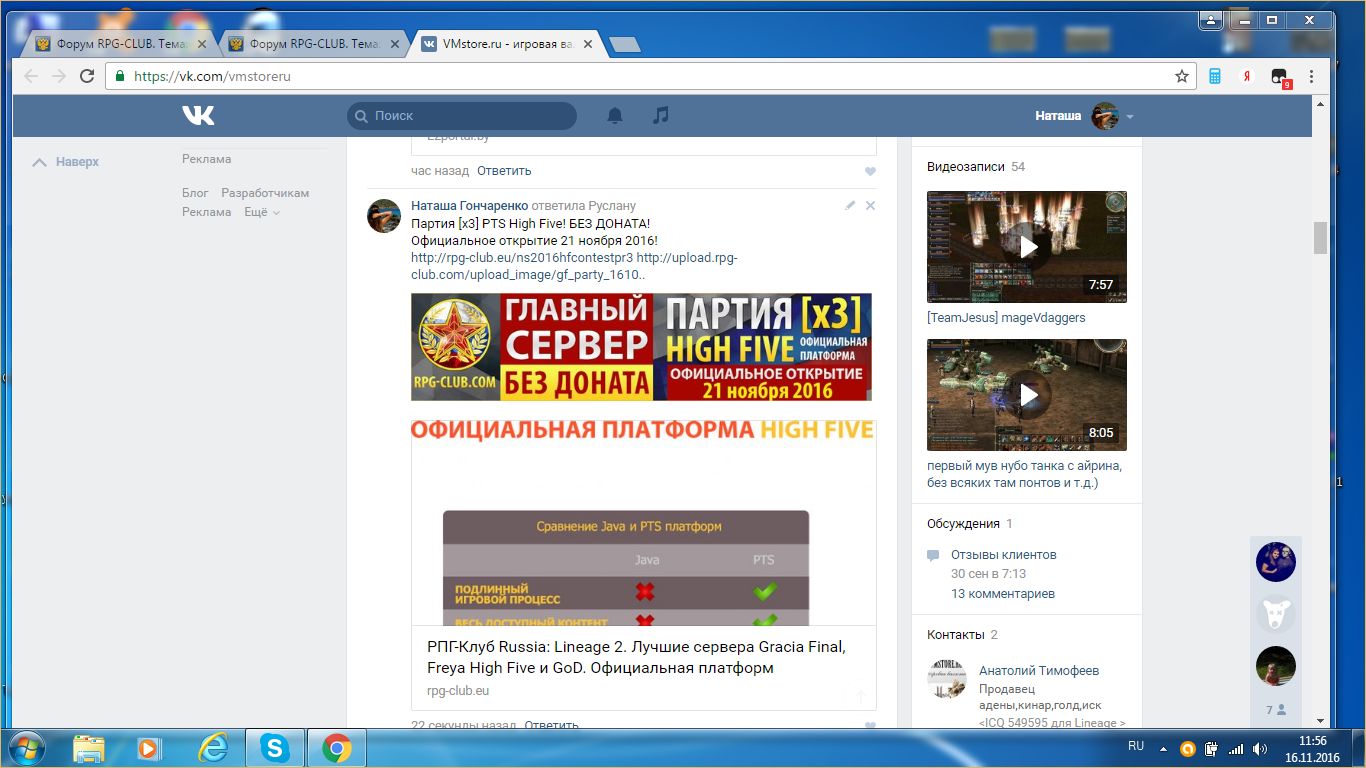The width and height of the screenshot is (1366, 768).
Task: Open the VK music player icon
Action: coord(660,116)
